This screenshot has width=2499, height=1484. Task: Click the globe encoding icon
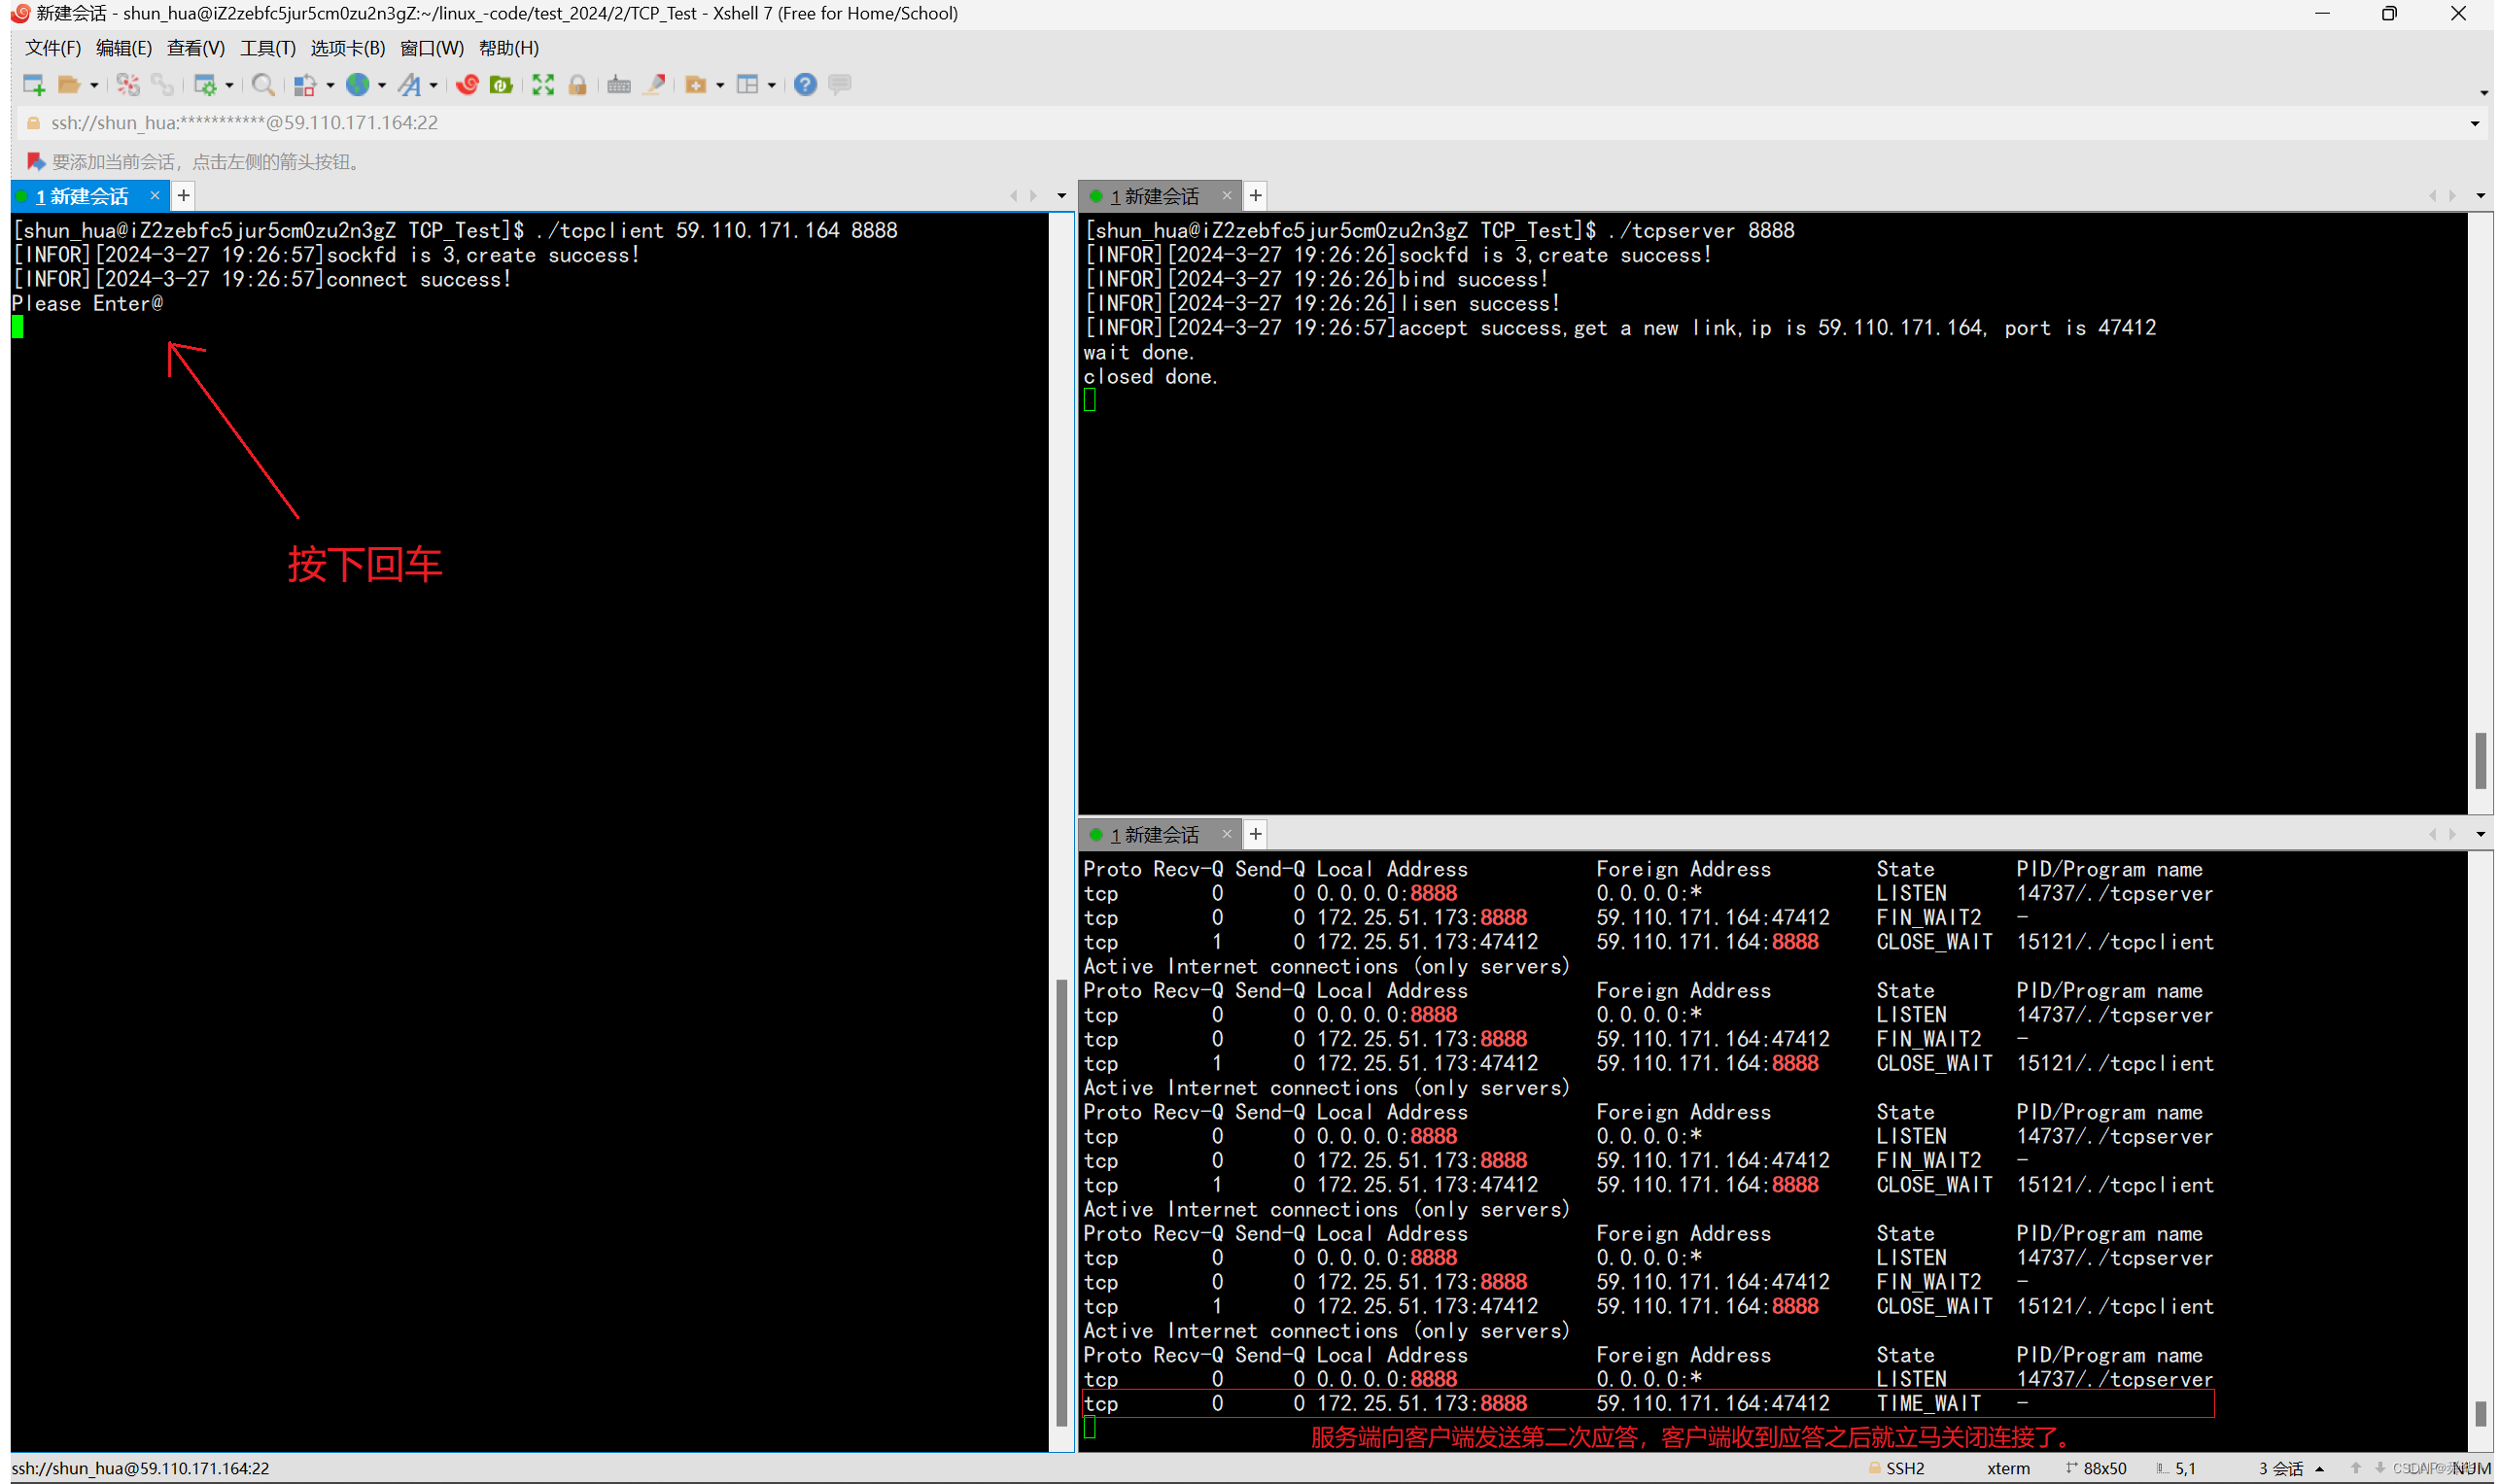tap(357, 85)
